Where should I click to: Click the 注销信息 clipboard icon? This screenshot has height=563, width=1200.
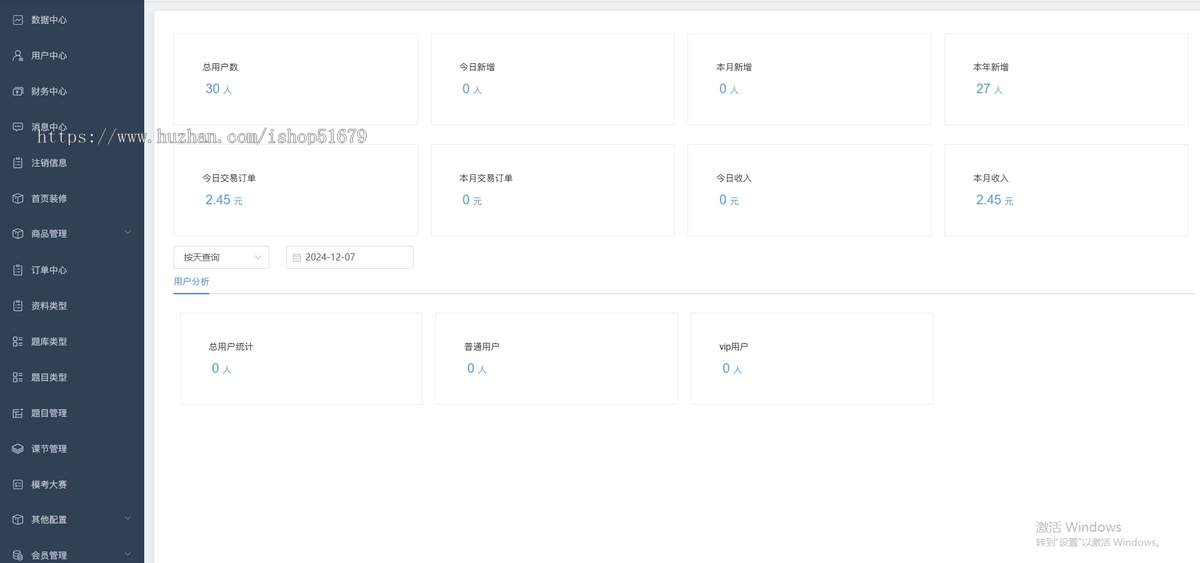17,162
